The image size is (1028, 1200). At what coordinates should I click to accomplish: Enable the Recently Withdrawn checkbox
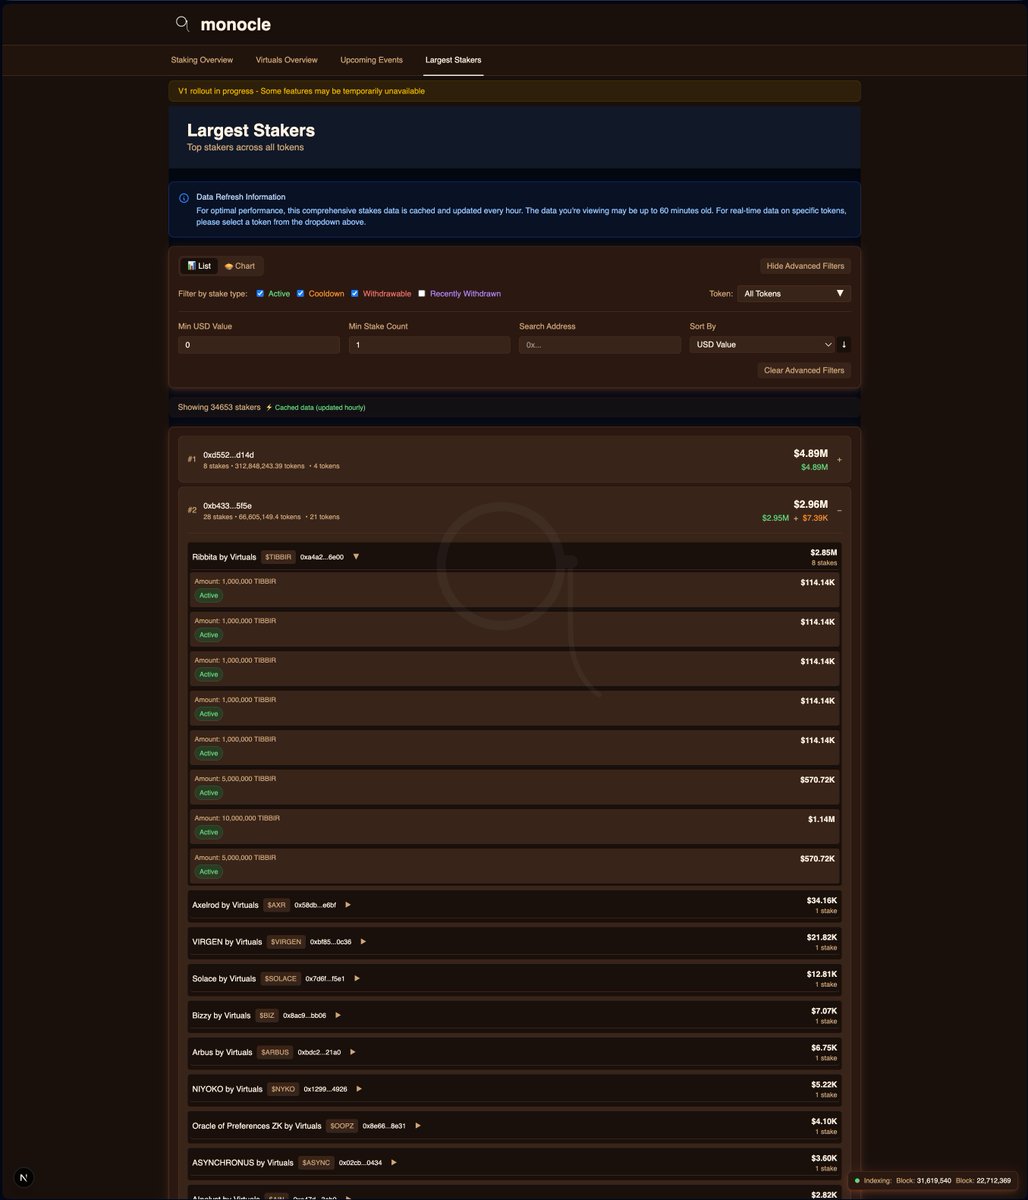(x=422, y=294)
